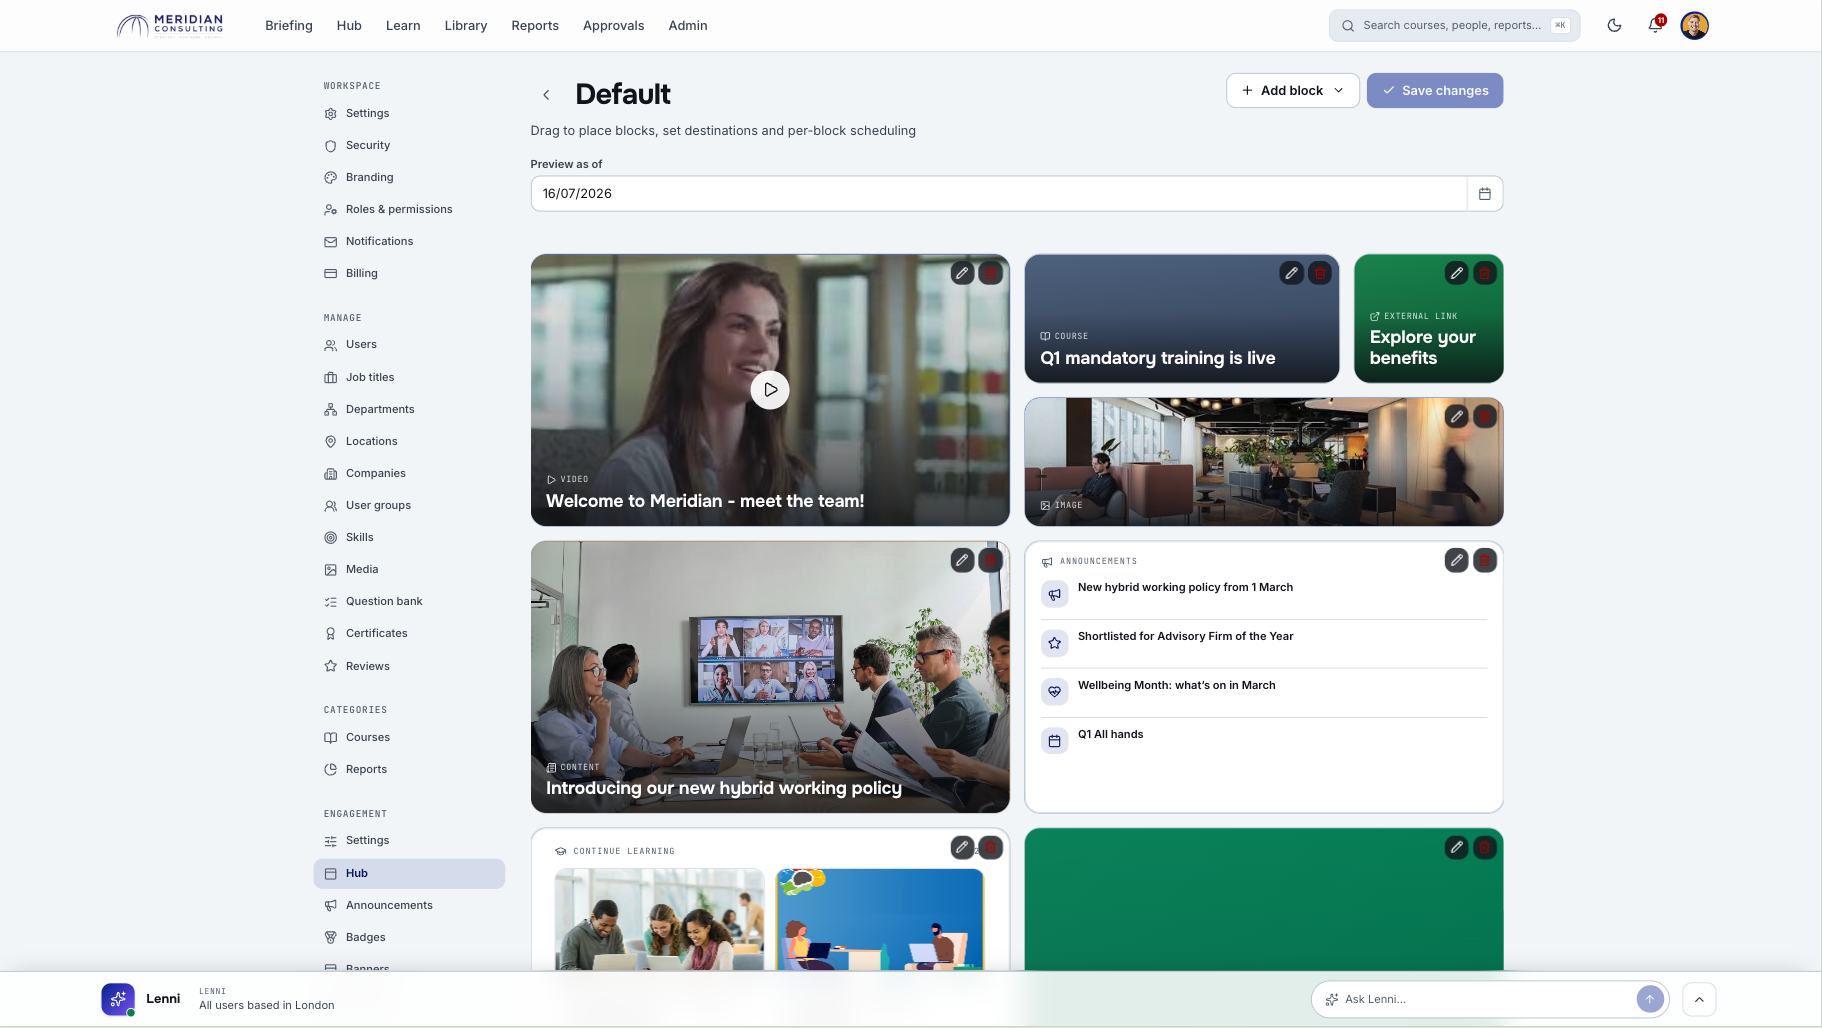The image size is (1822, 1028).
Task: Edit the Explore your benefits block
Action: (x=1457, y=273)
